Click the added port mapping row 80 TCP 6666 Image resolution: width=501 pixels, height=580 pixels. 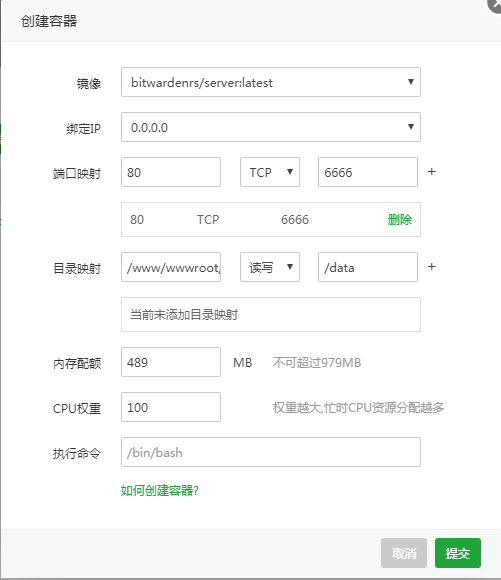[271, 219]
